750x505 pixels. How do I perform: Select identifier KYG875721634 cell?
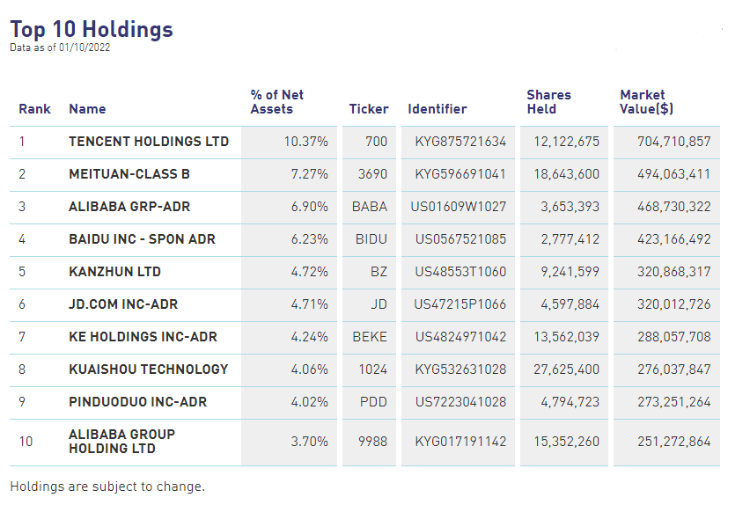(460, 142)
